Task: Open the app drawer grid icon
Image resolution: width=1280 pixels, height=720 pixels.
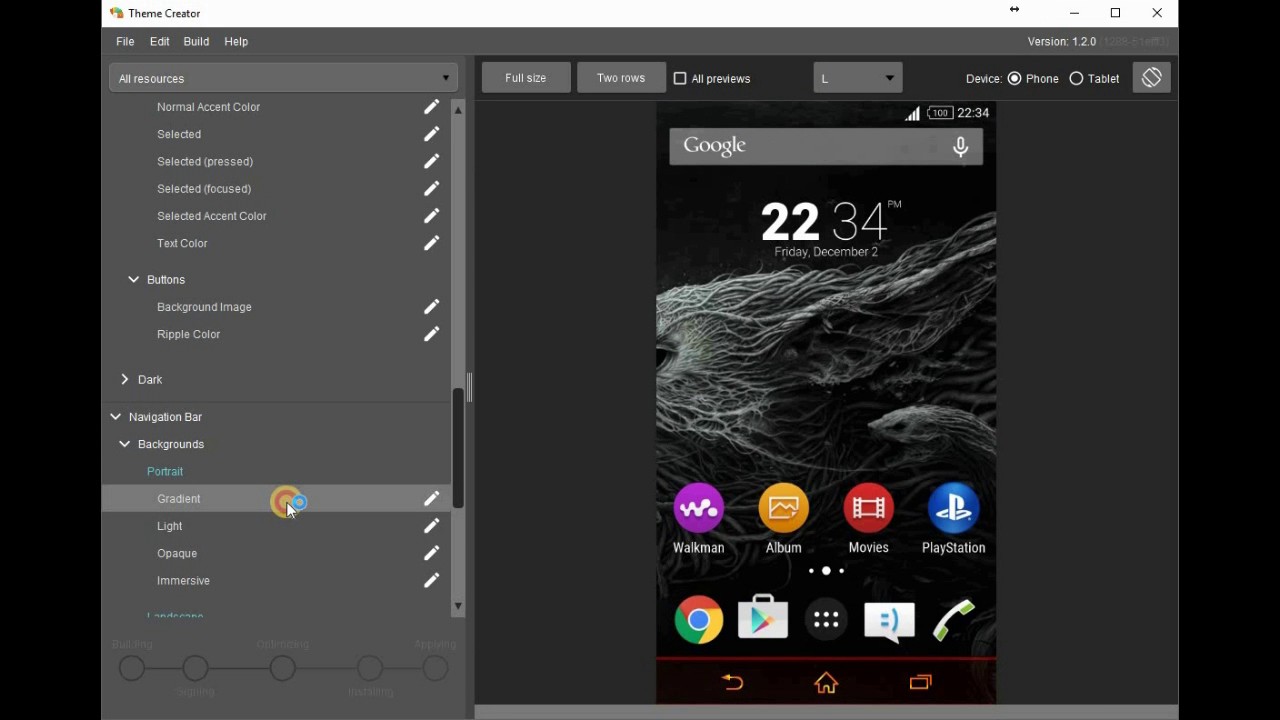Action: click(x=826, y=620)
